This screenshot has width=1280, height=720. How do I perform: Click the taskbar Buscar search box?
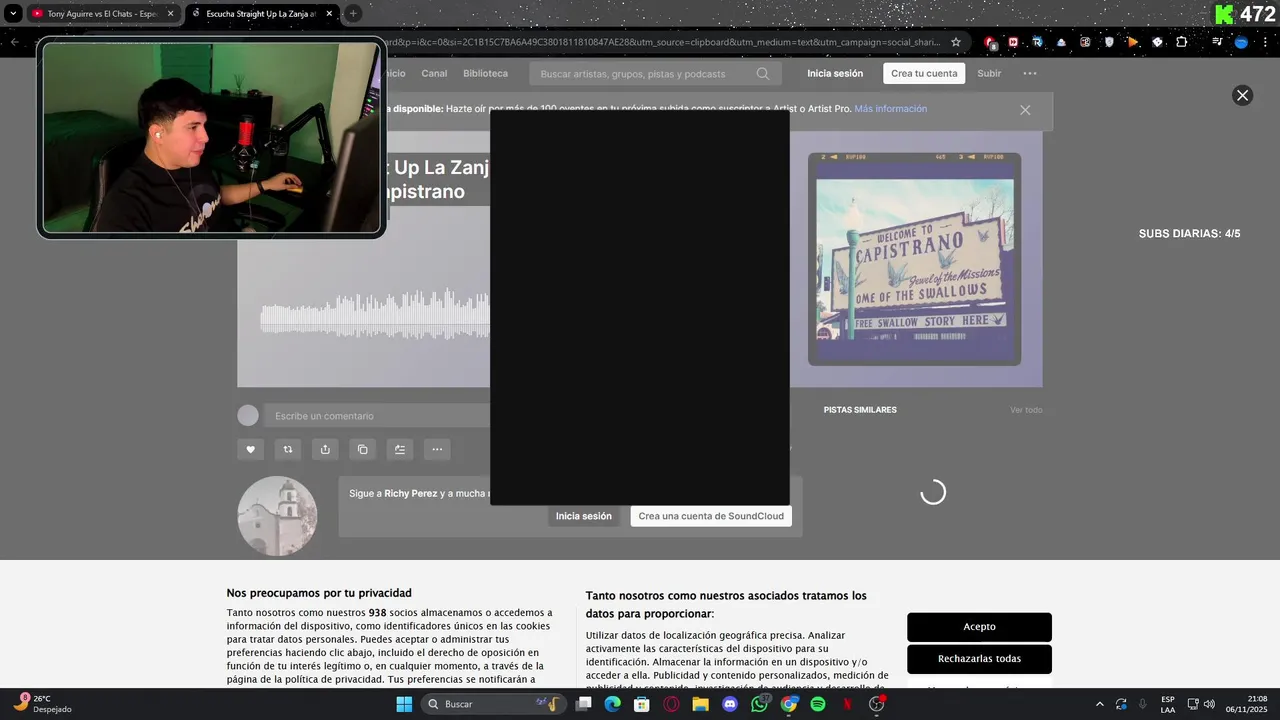[x=493, y=704]
